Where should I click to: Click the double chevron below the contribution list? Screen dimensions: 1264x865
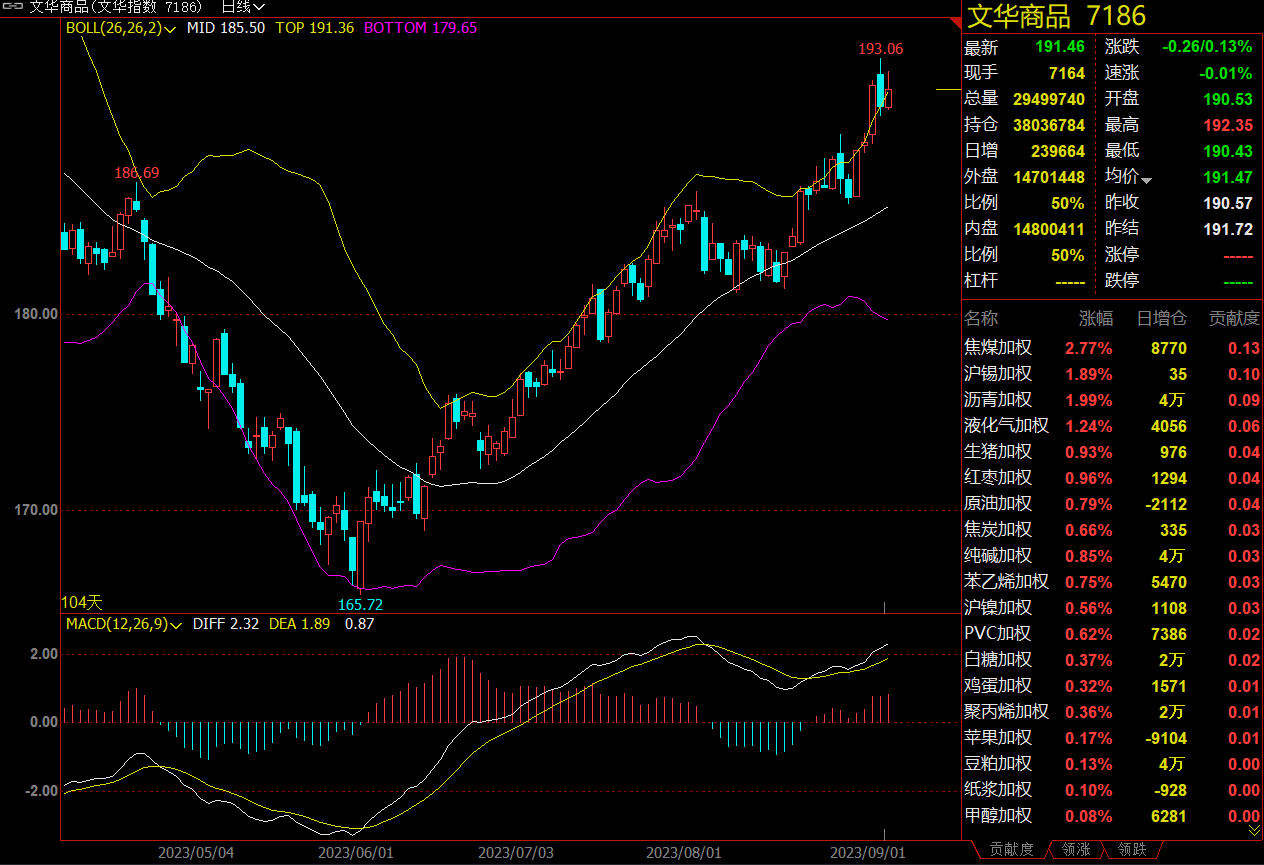(1254, 830)
